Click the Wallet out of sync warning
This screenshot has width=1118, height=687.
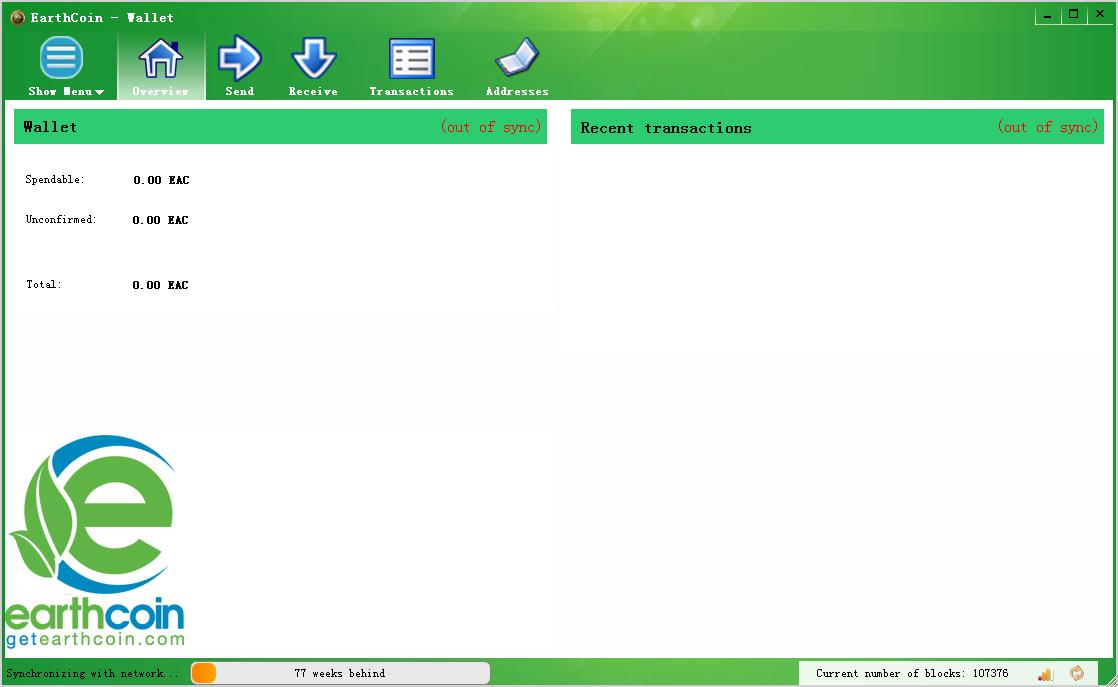point(491,127)
